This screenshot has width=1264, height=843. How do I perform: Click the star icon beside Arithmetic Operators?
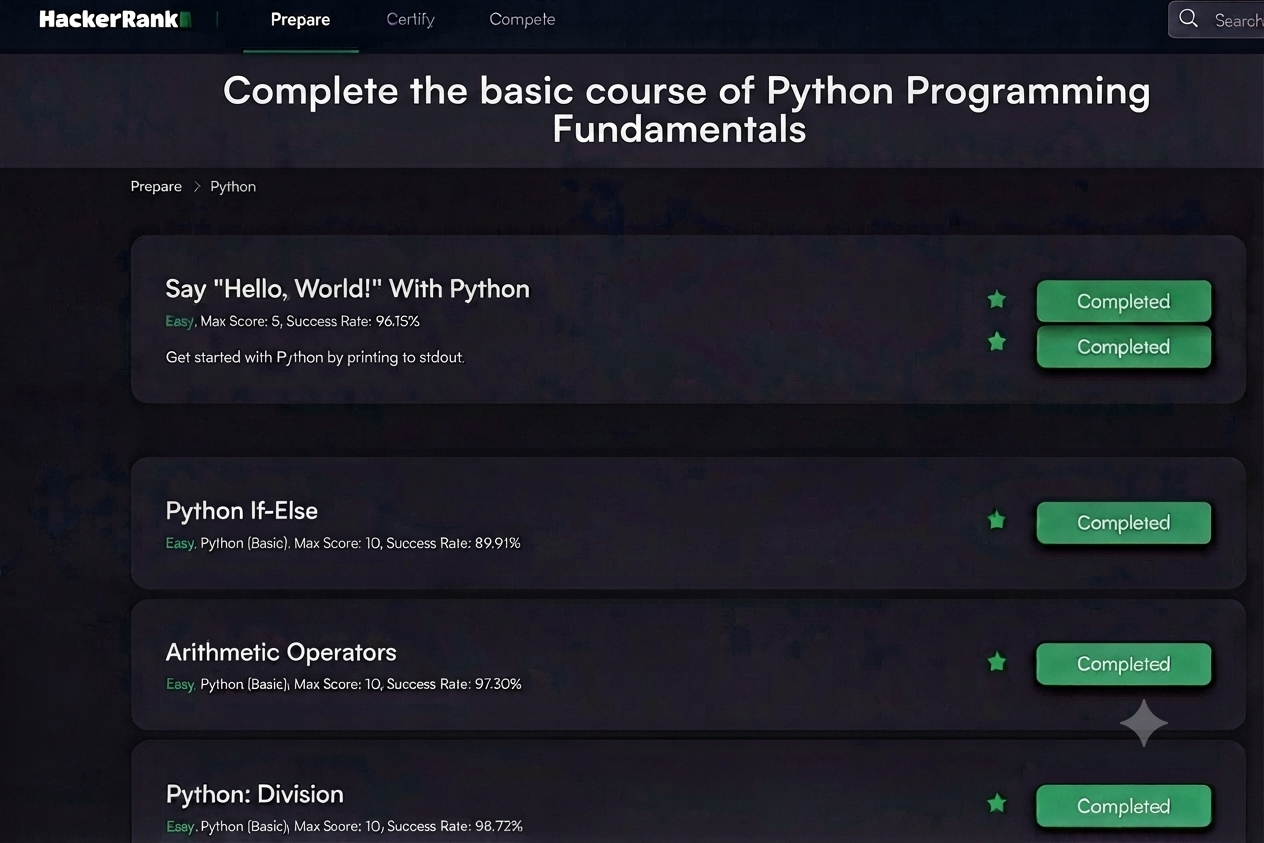(996, 661)
